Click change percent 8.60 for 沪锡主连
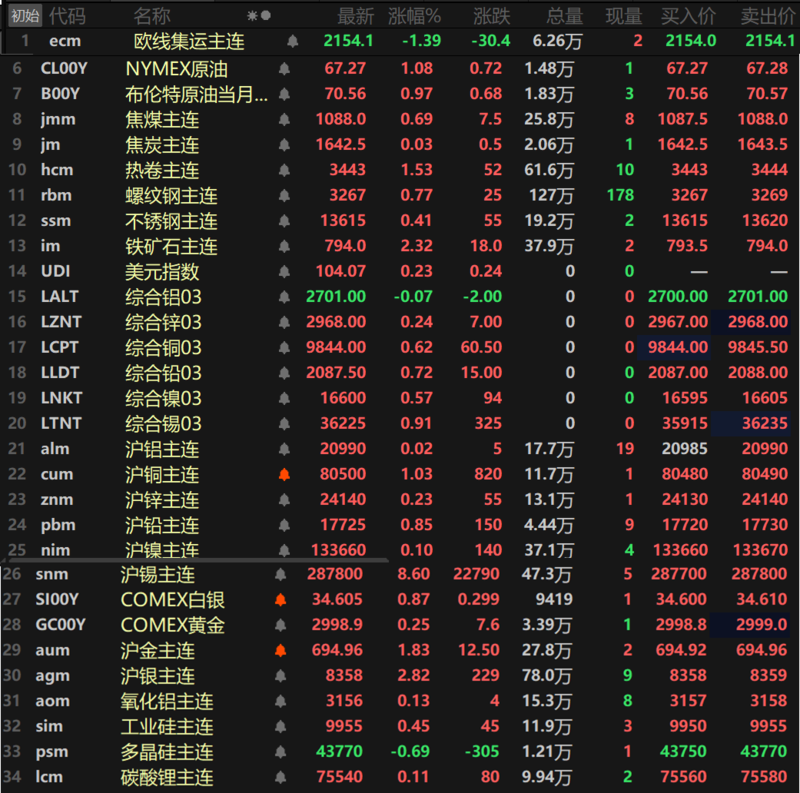Image resolution: width=800 pixels, height=793 pixels. pos(413,574)
